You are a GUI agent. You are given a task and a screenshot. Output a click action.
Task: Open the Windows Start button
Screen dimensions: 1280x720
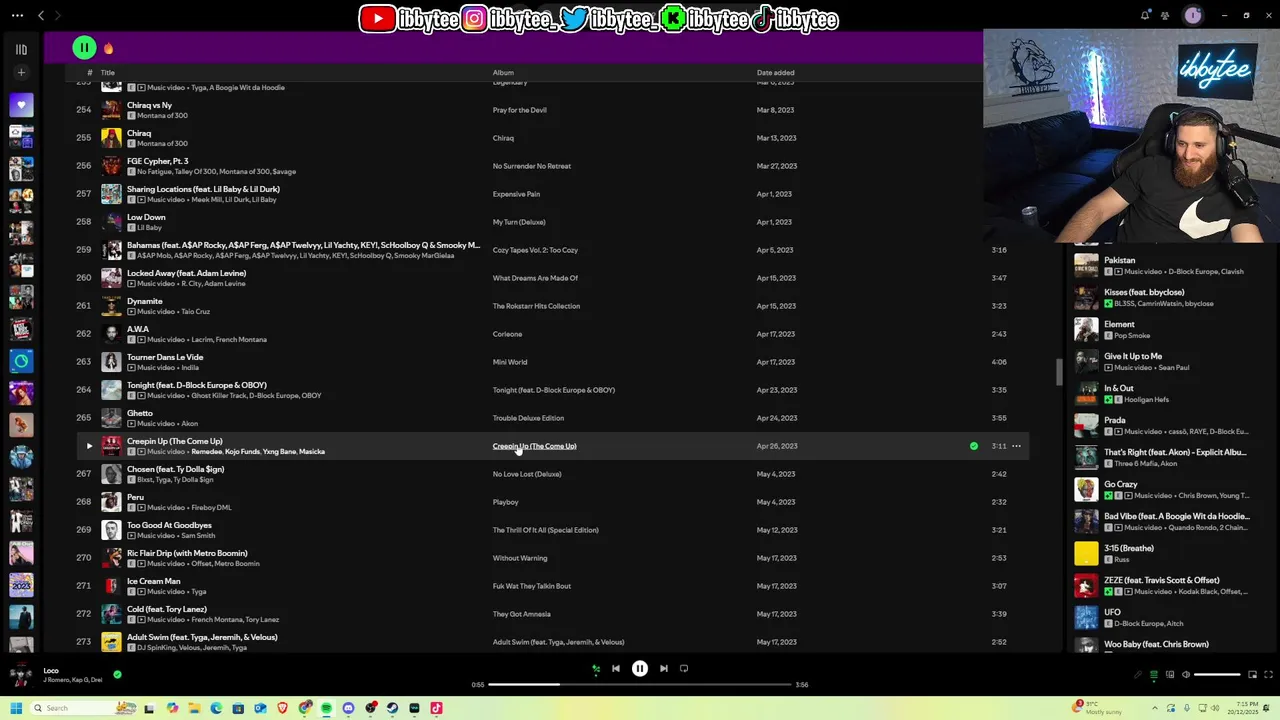click(16, 708)
